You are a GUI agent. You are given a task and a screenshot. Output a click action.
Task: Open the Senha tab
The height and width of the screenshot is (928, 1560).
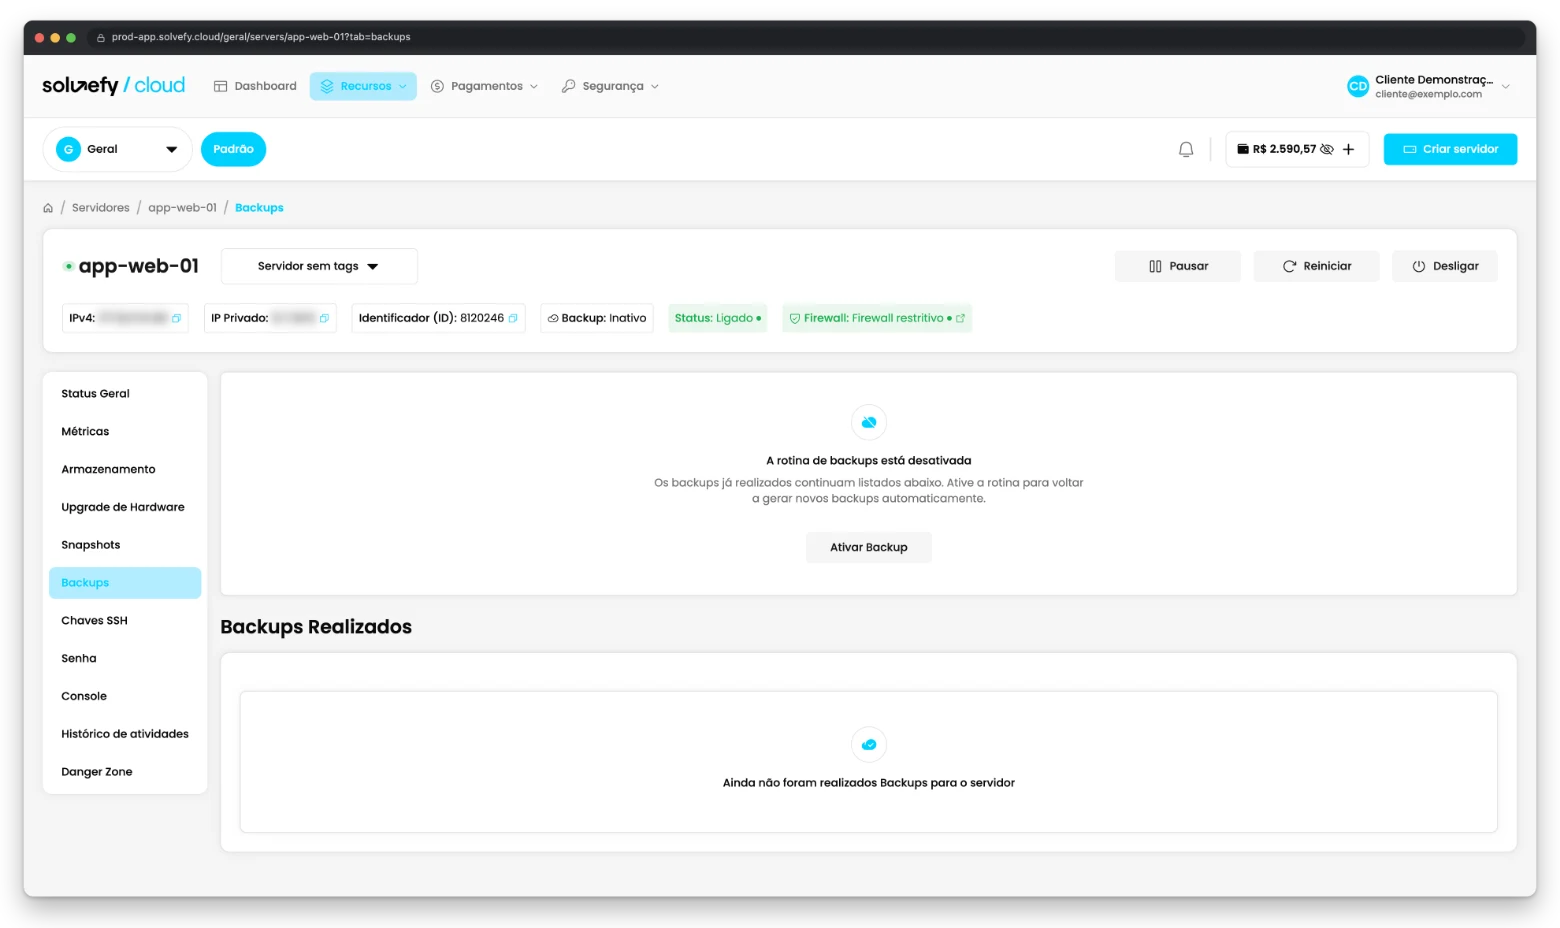click(x=125, y=659)
